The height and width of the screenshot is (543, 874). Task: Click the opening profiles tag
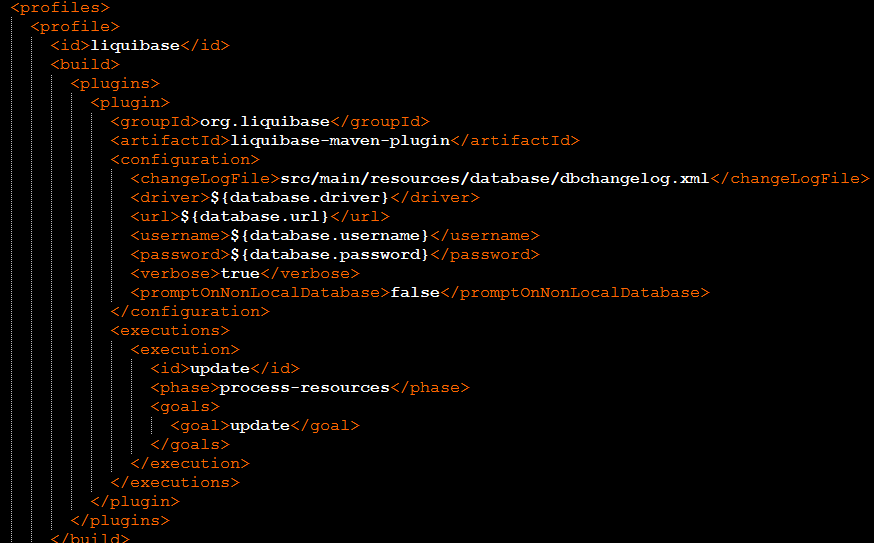pos(60,8)
